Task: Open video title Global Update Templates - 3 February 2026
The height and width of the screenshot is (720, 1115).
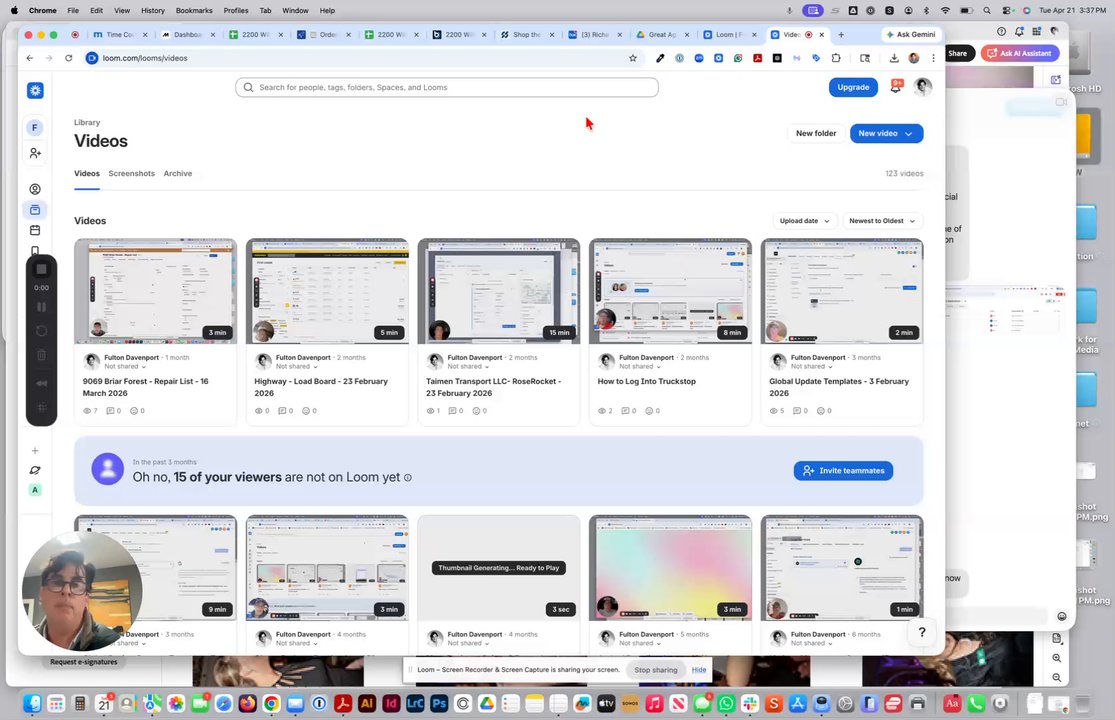Action: click(838, 387)
